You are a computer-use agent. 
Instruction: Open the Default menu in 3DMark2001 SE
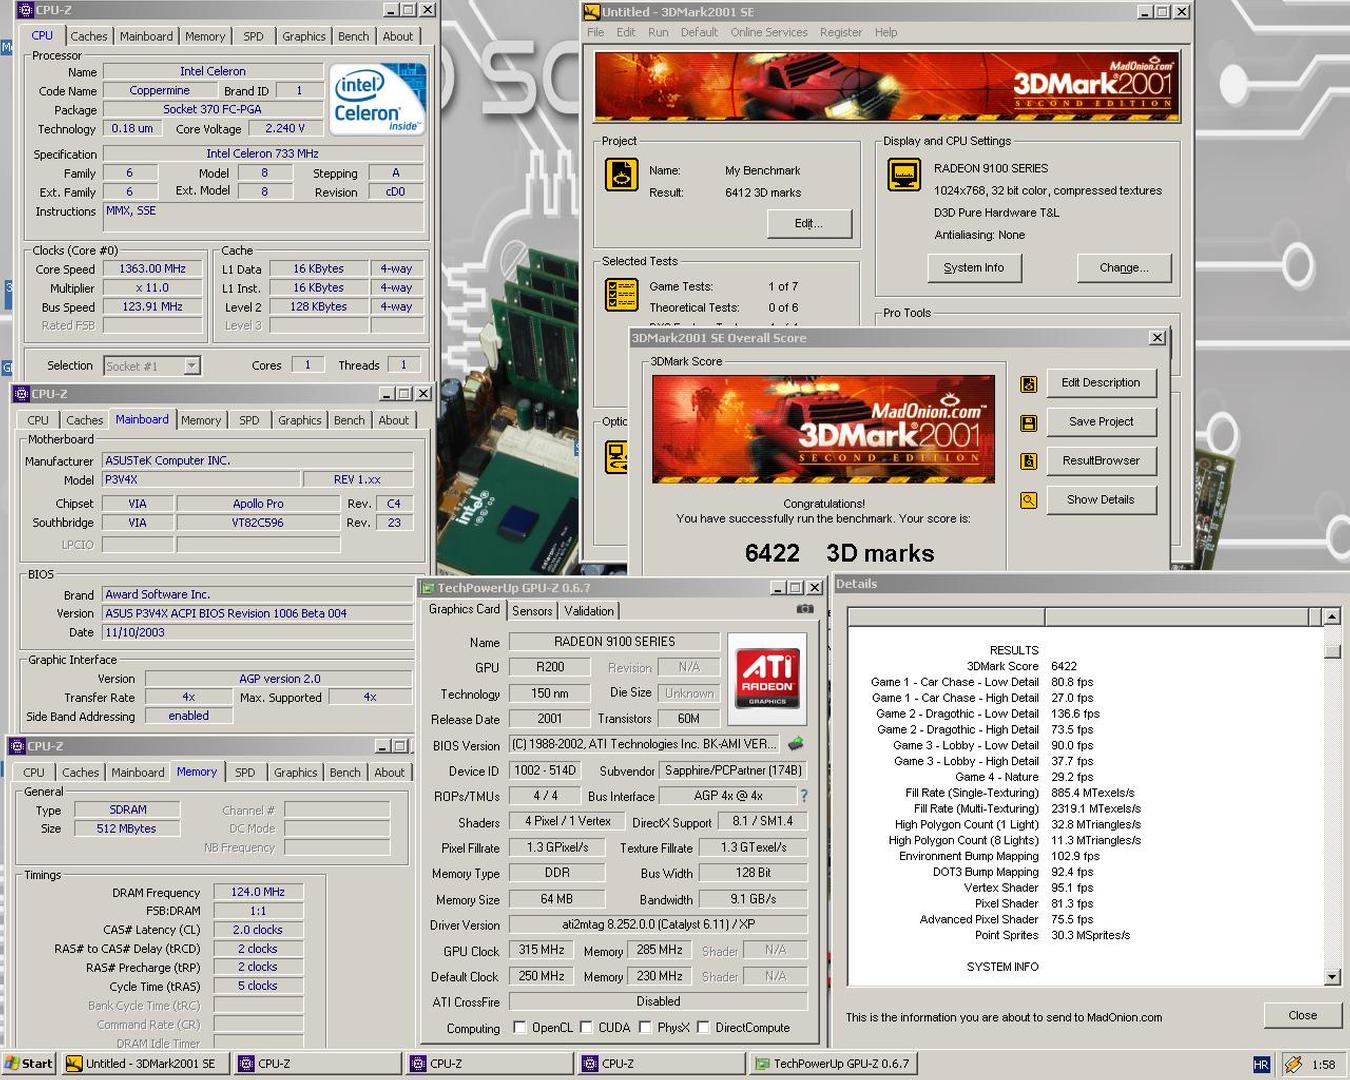click(x=699, y=32)
